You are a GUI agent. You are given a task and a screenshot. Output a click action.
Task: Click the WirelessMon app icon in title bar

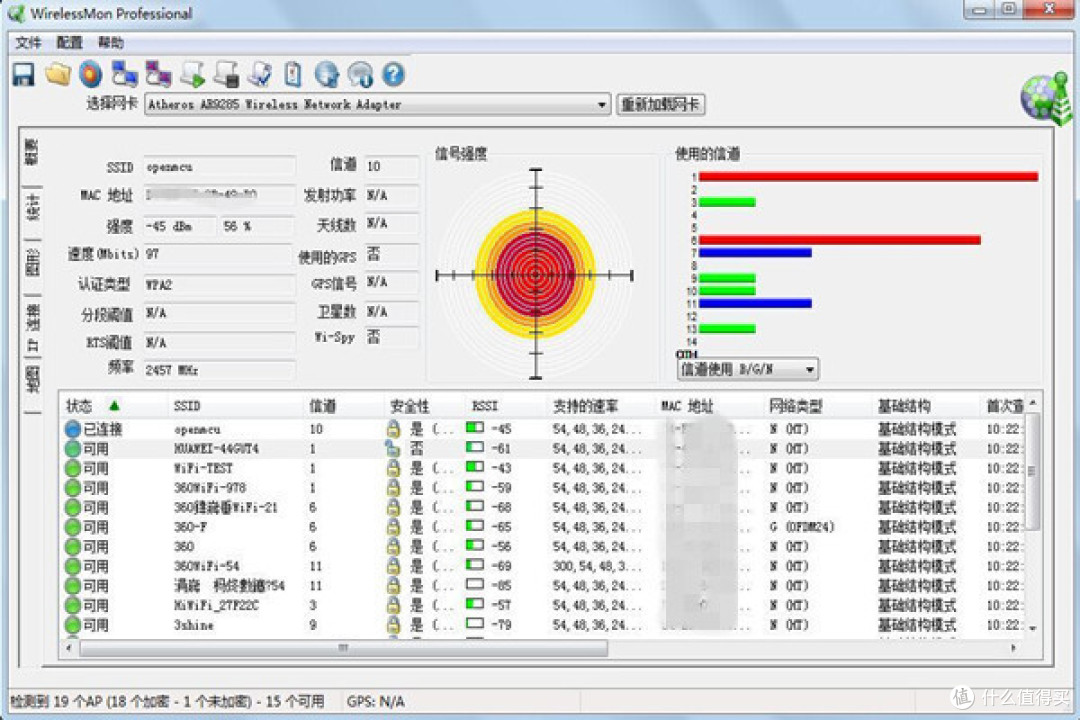(x=15, y=13)
